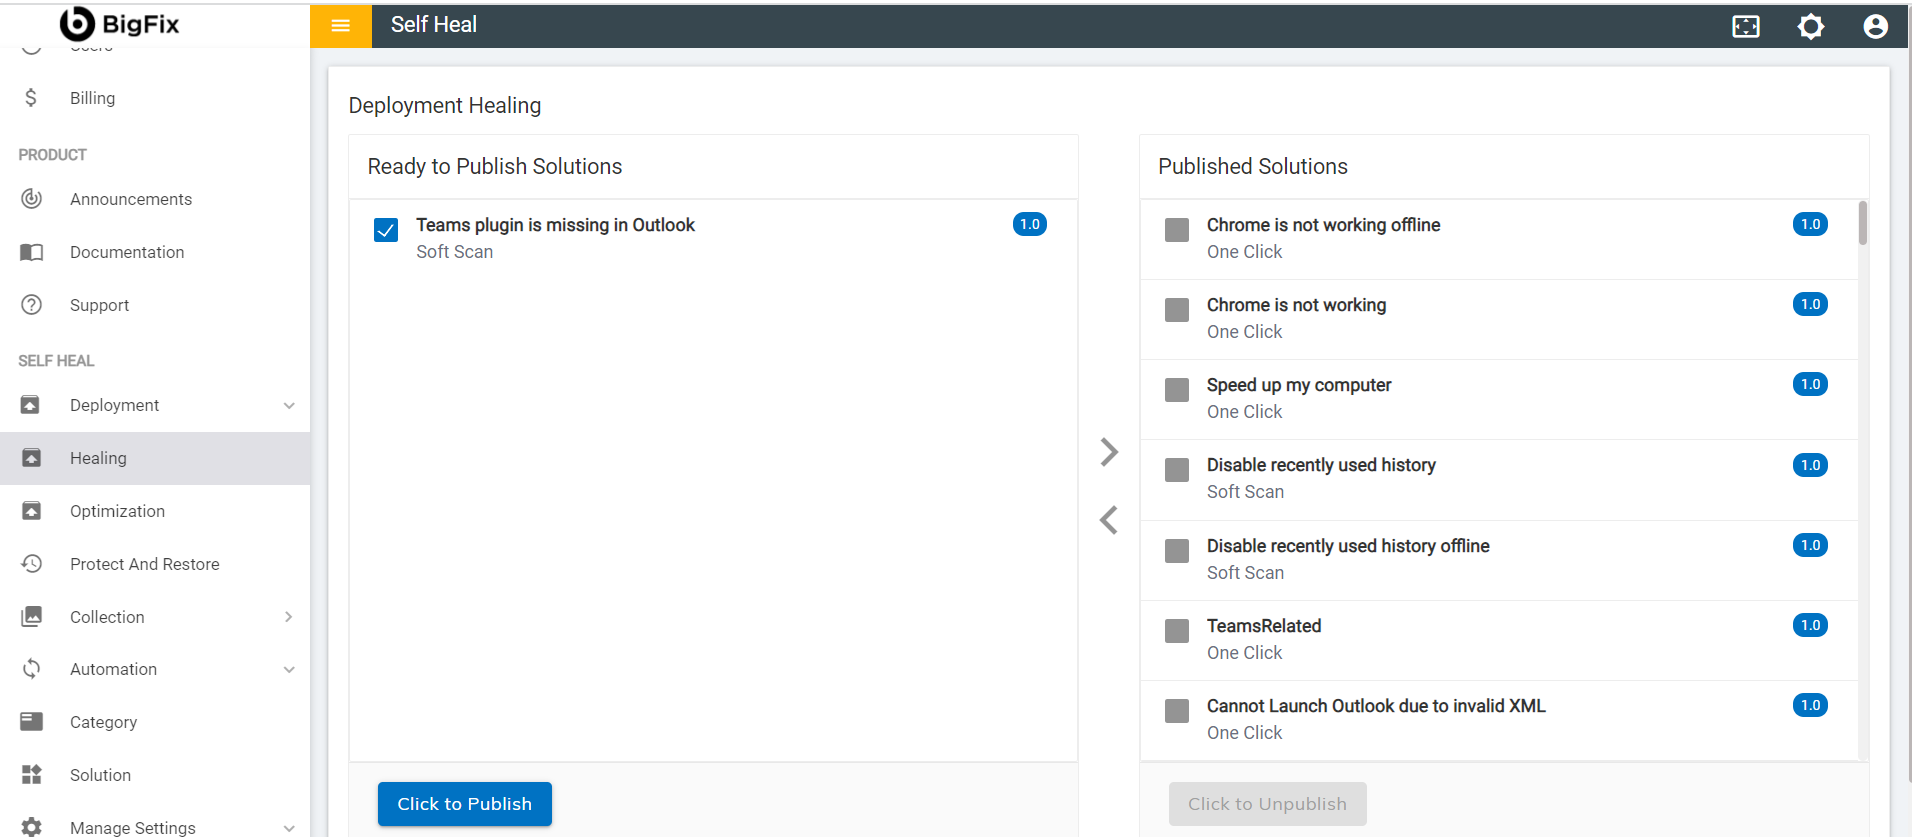Click the Documentation book icon
Image resolution: width=1912 pixels, height=837 pixels.
point(32,252)
